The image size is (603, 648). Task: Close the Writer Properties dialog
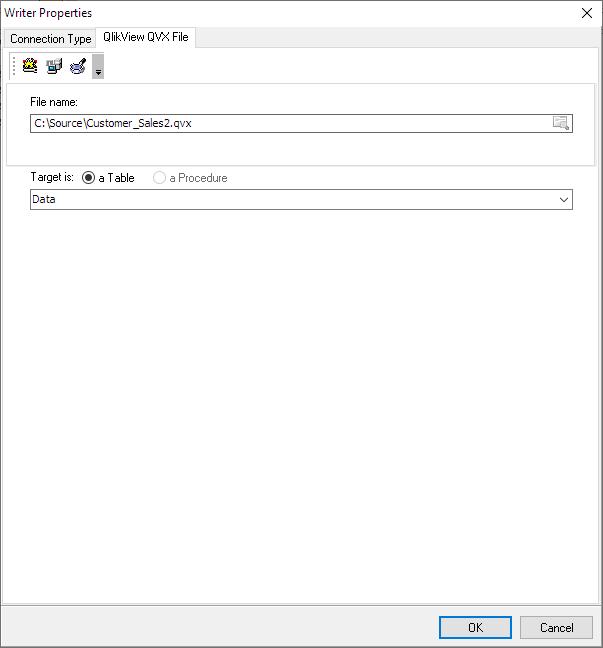click(x=586, y=13)
